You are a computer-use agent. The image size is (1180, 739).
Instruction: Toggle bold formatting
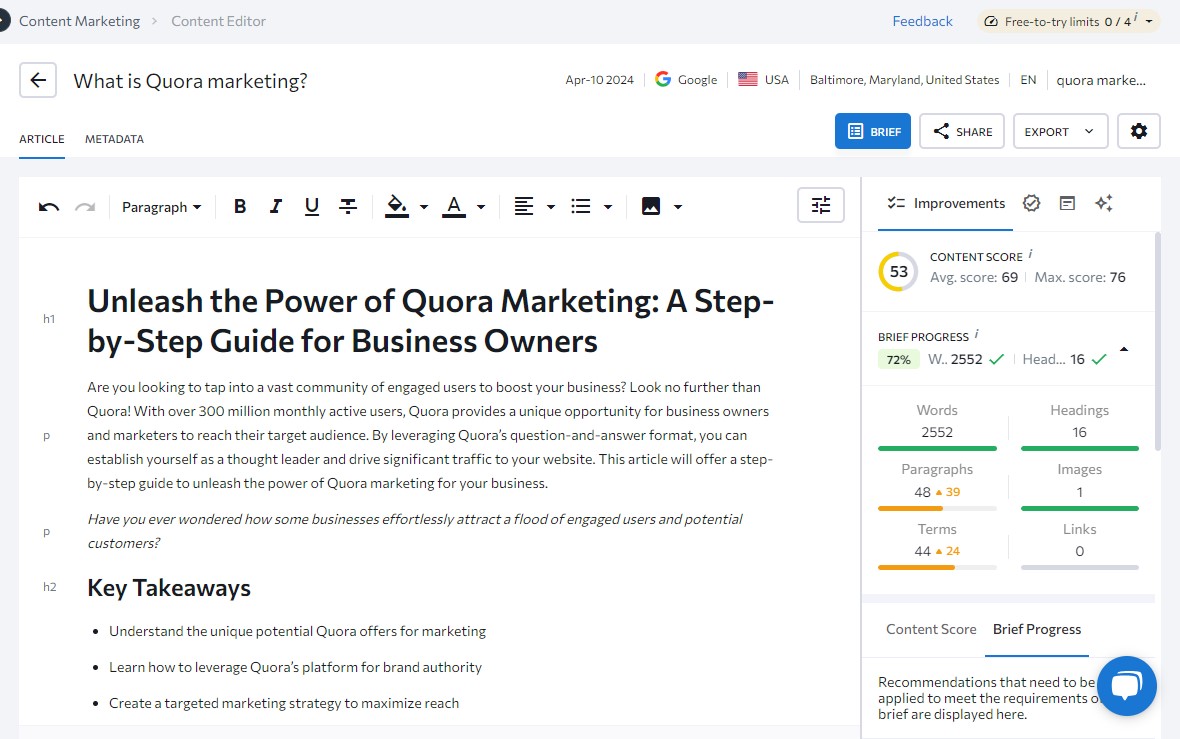[240, 206]
